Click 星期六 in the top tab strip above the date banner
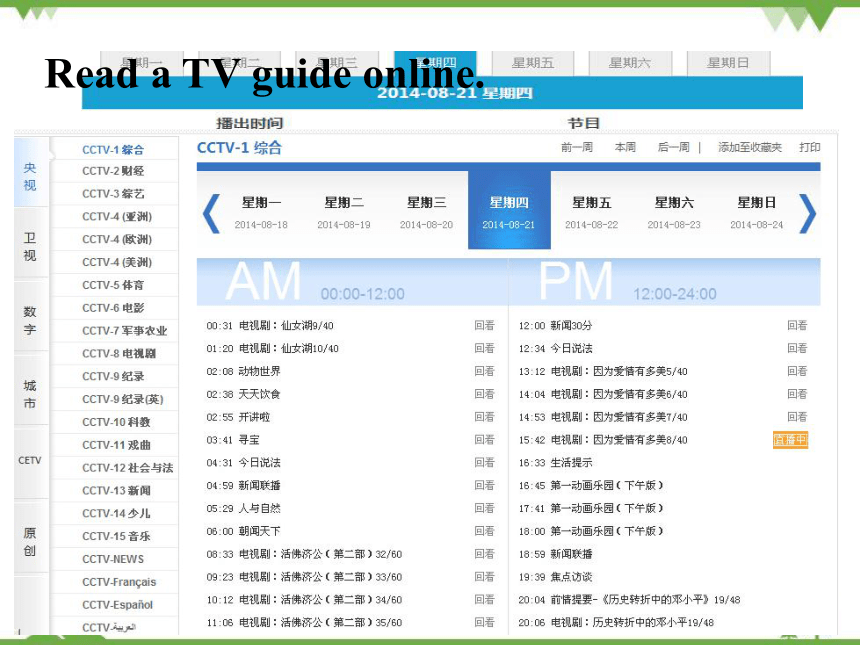Viewport: 860px width, 645px height. 630,63
